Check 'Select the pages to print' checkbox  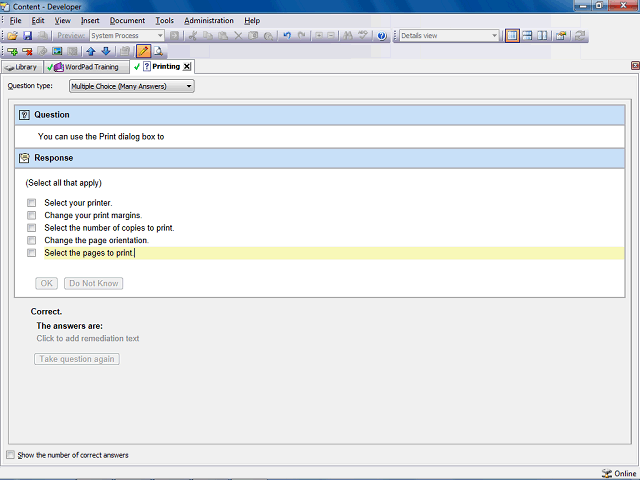coord(31,253)
